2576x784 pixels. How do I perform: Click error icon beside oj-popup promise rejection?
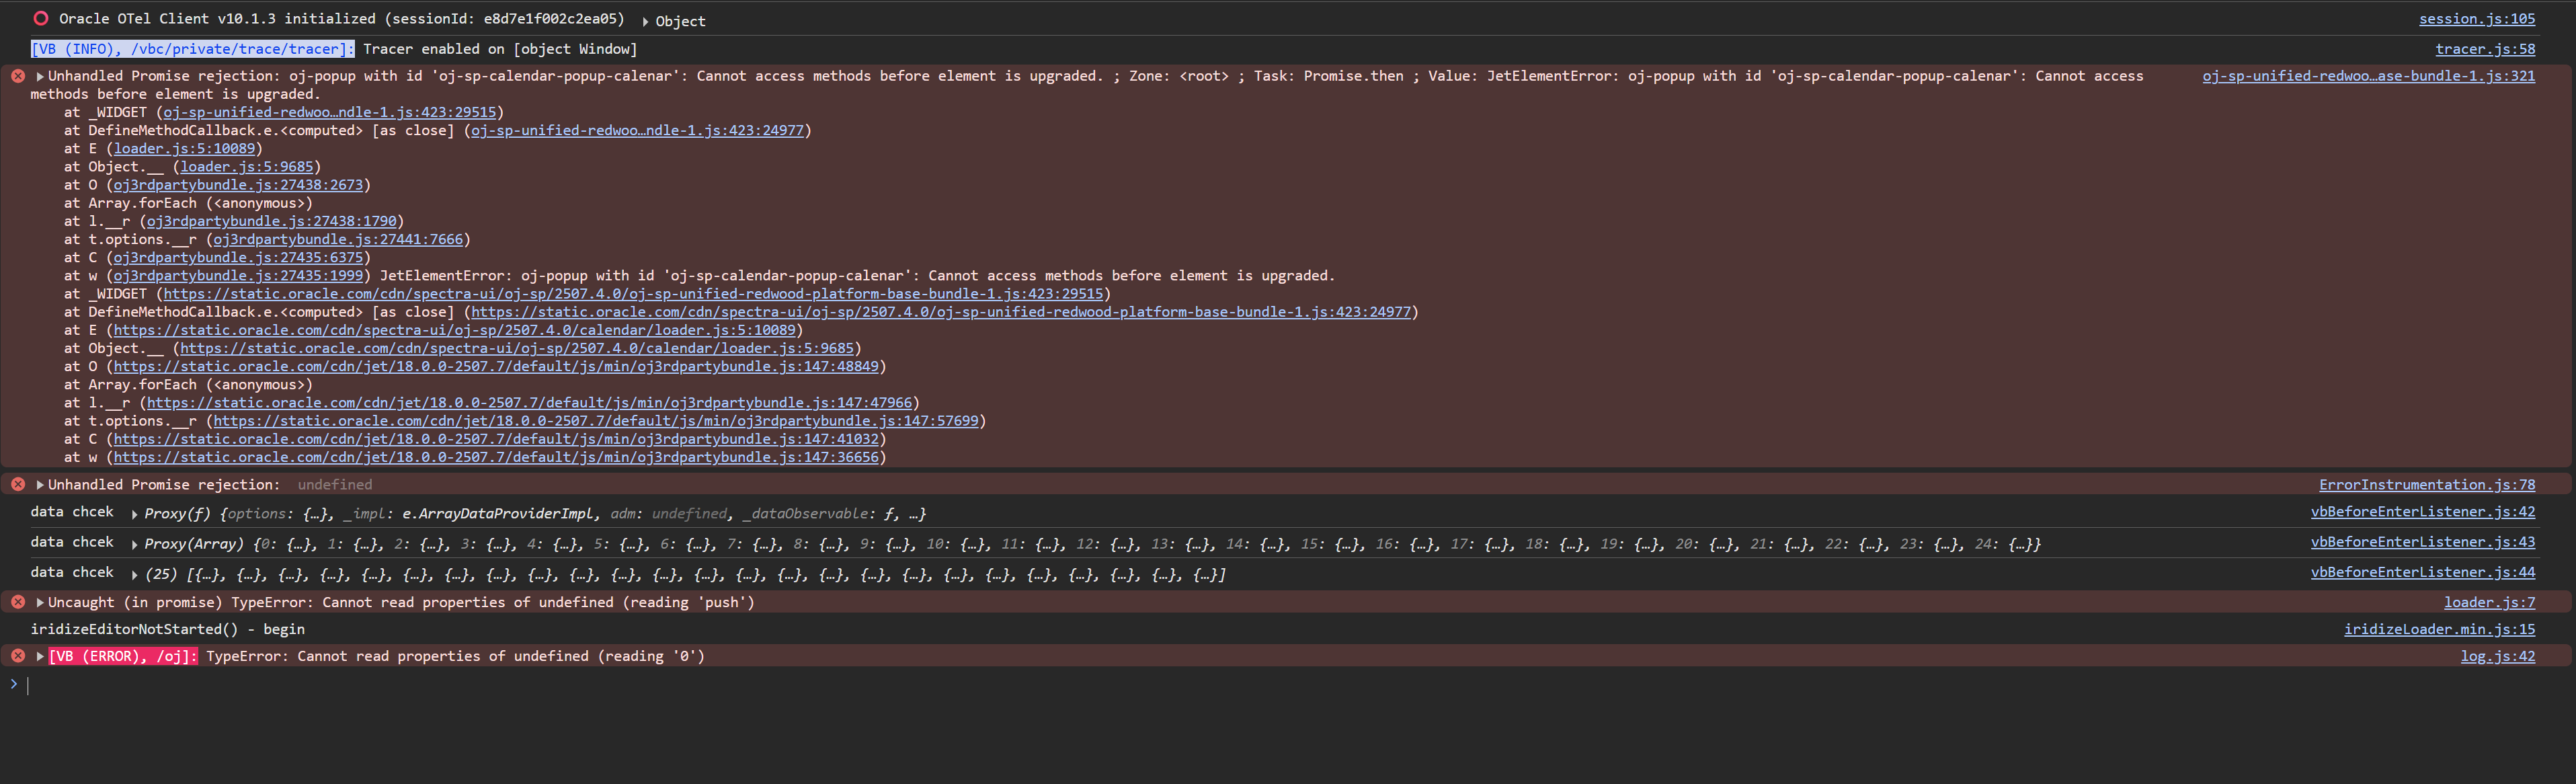(18, 76)
